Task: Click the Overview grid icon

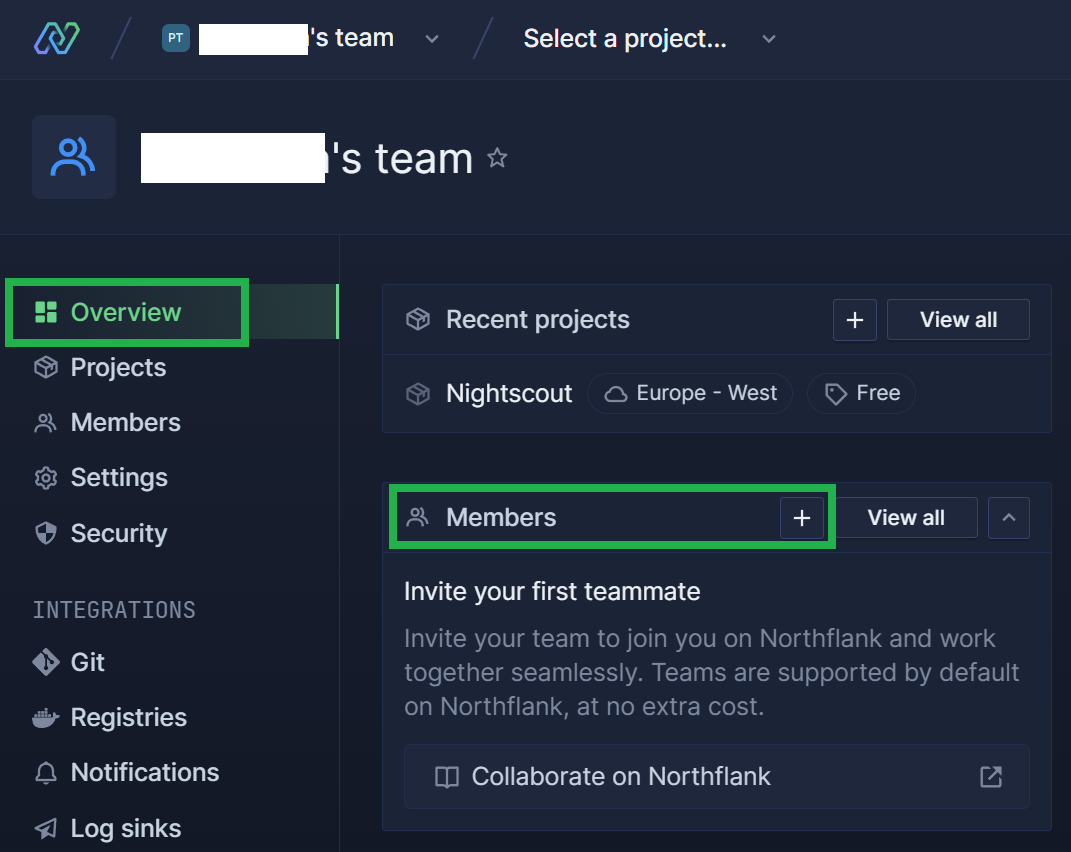Action: pos(46,312)
